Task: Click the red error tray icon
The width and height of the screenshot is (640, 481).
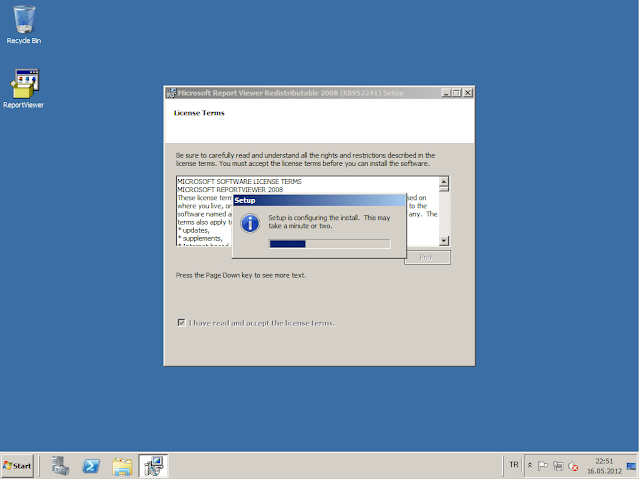Action: point(573,466)
